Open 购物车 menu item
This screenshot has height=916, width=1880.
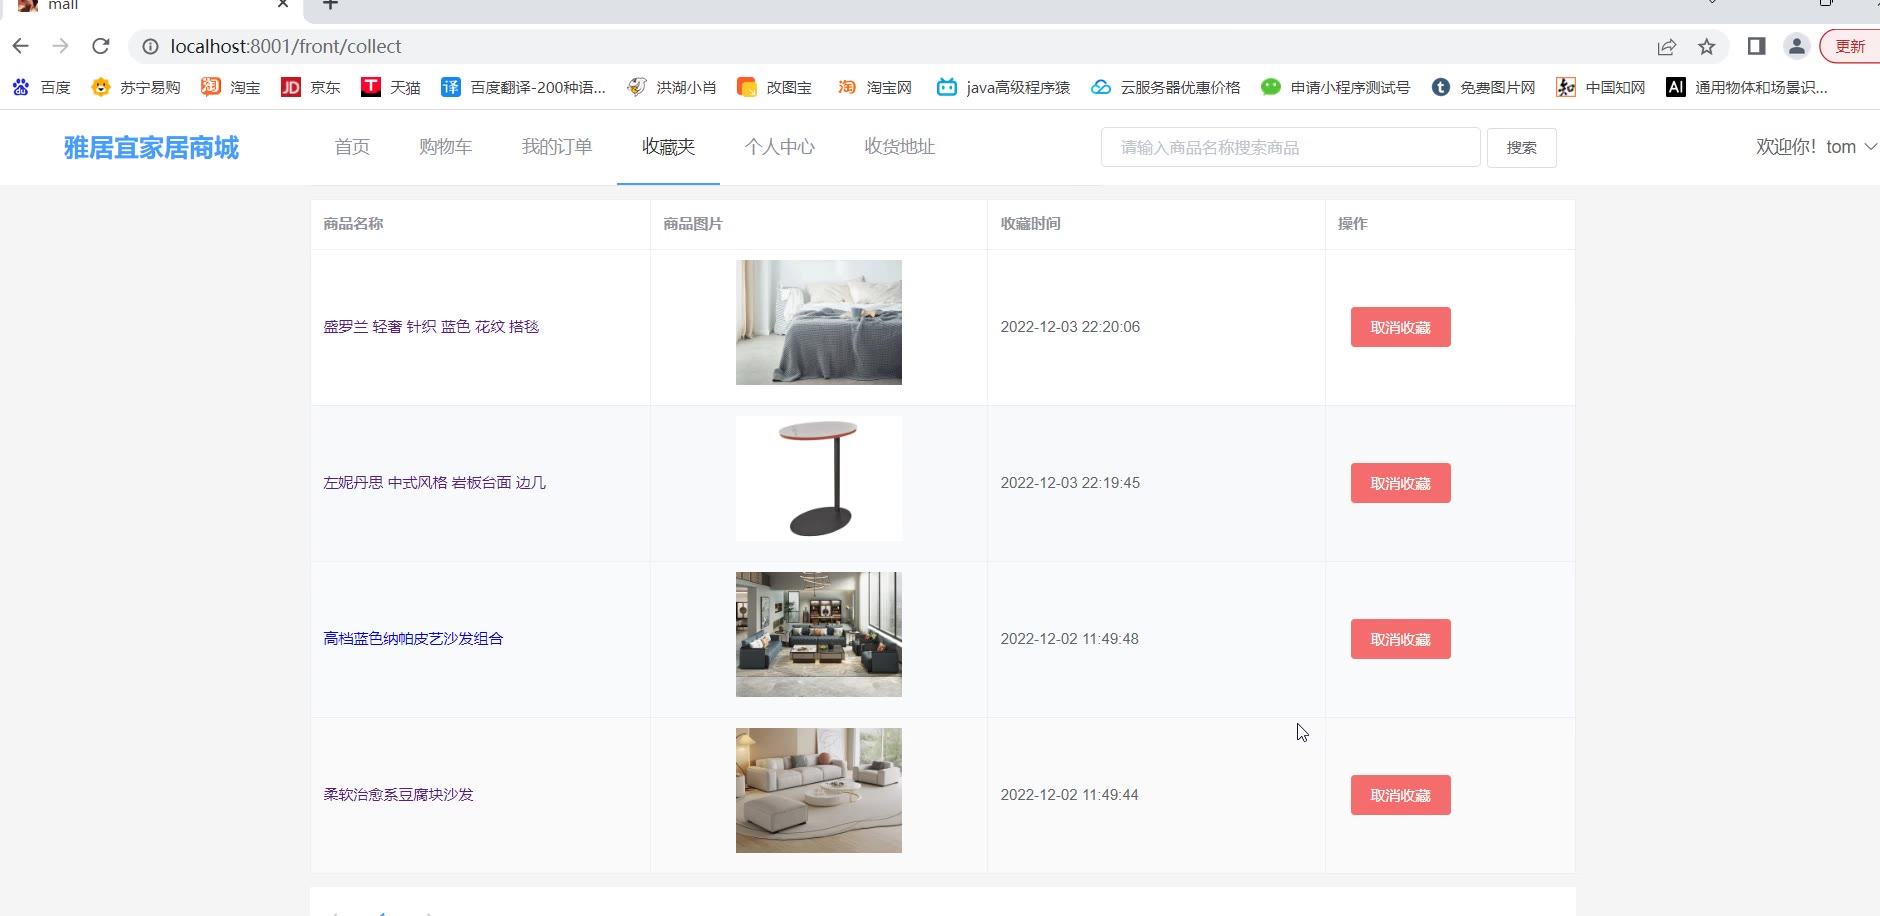[445, 147]
